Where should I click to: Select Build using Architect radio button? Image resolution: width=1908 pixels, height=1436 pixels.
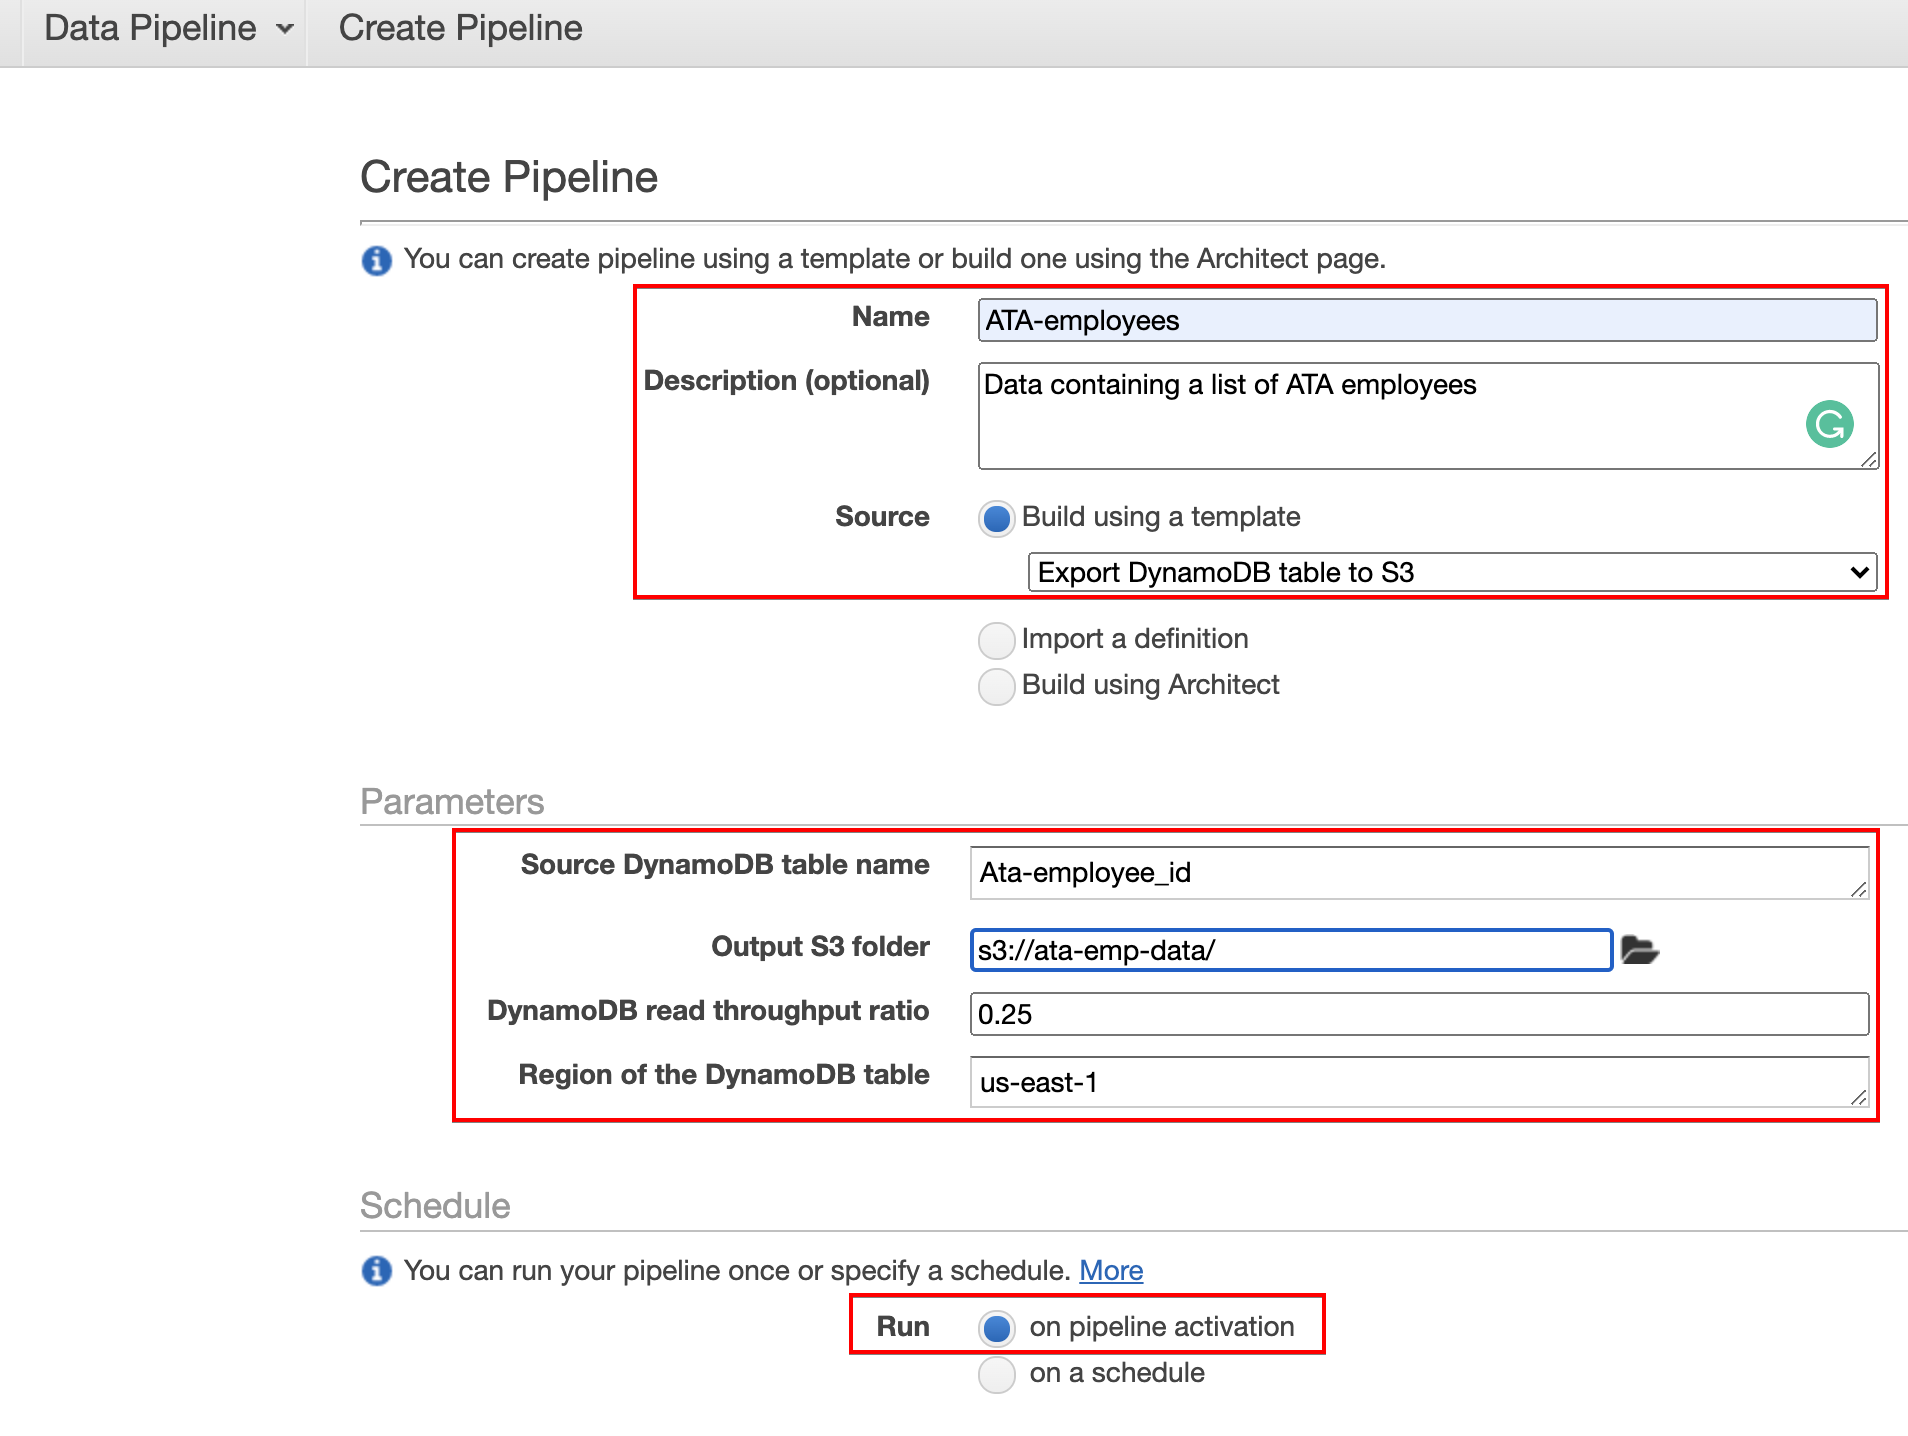click(x=996, y=686)
